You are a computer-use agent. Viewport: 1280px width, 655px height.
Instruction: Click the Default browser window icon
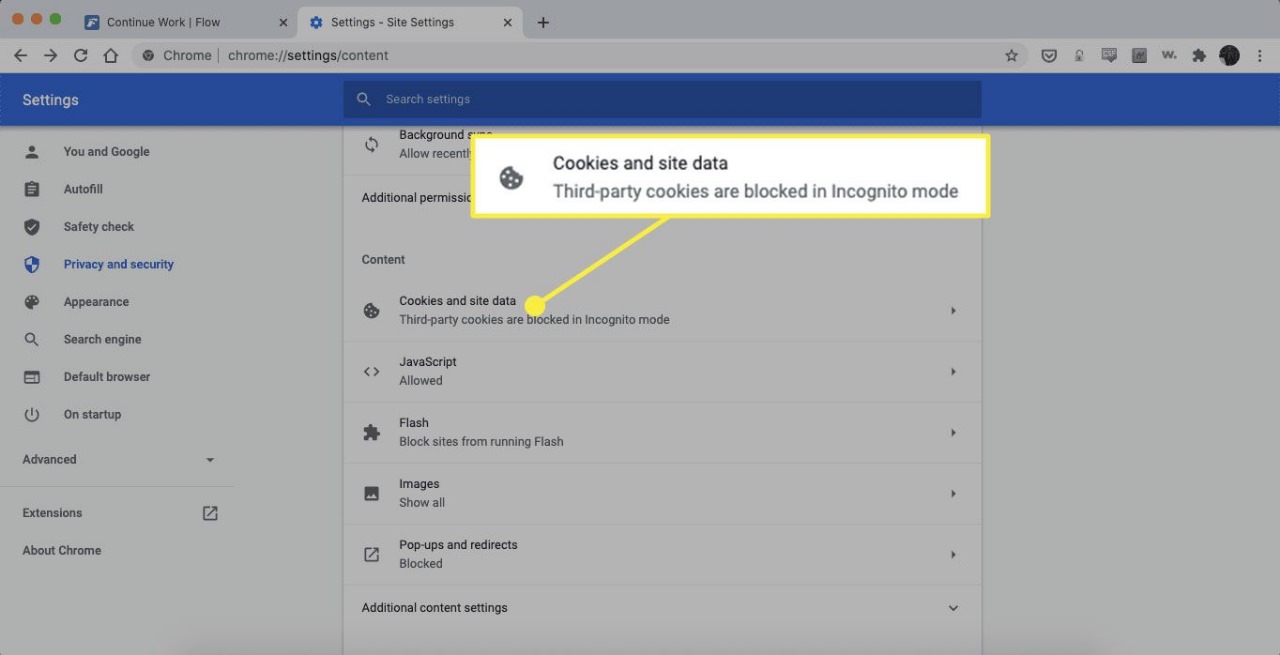32,377
